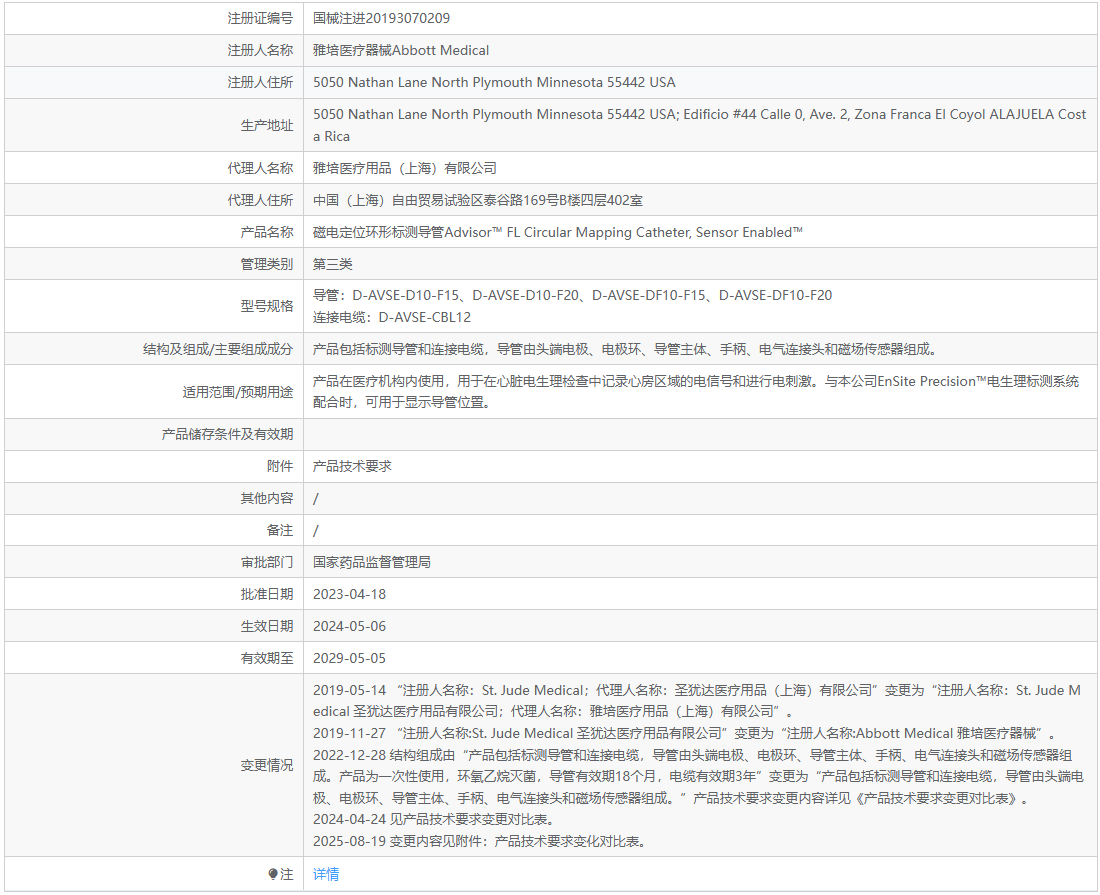Select the 2019-05-14 change record line
The image size is (1100, 895).
click(697, 701)
